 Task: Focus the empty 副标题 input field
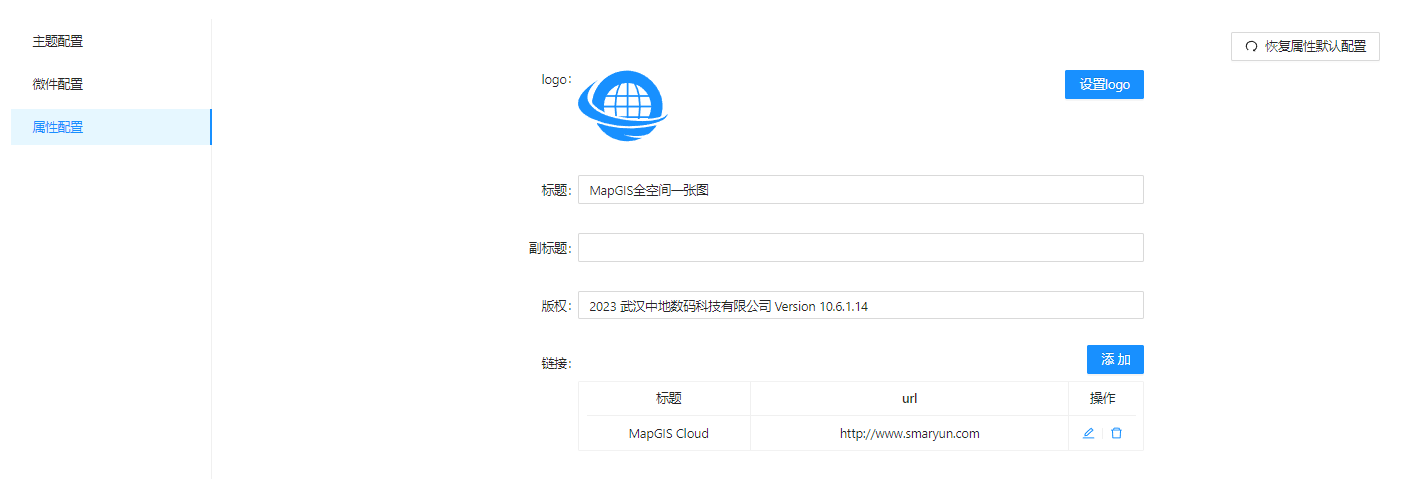861,248
